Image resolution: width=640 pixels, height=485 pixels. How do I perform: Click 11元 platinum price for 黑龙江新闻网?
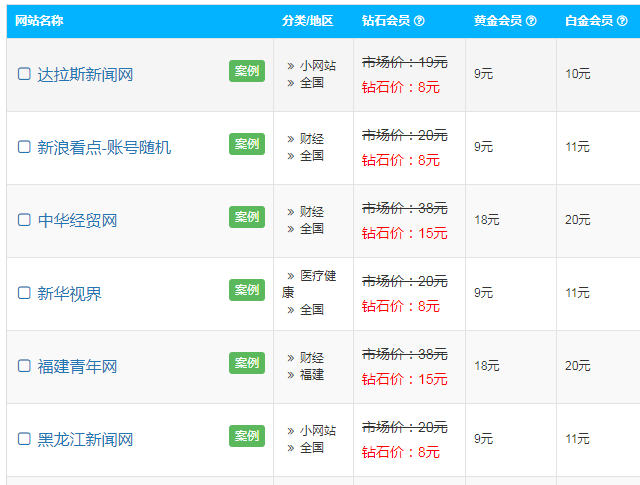click(578, 439)
